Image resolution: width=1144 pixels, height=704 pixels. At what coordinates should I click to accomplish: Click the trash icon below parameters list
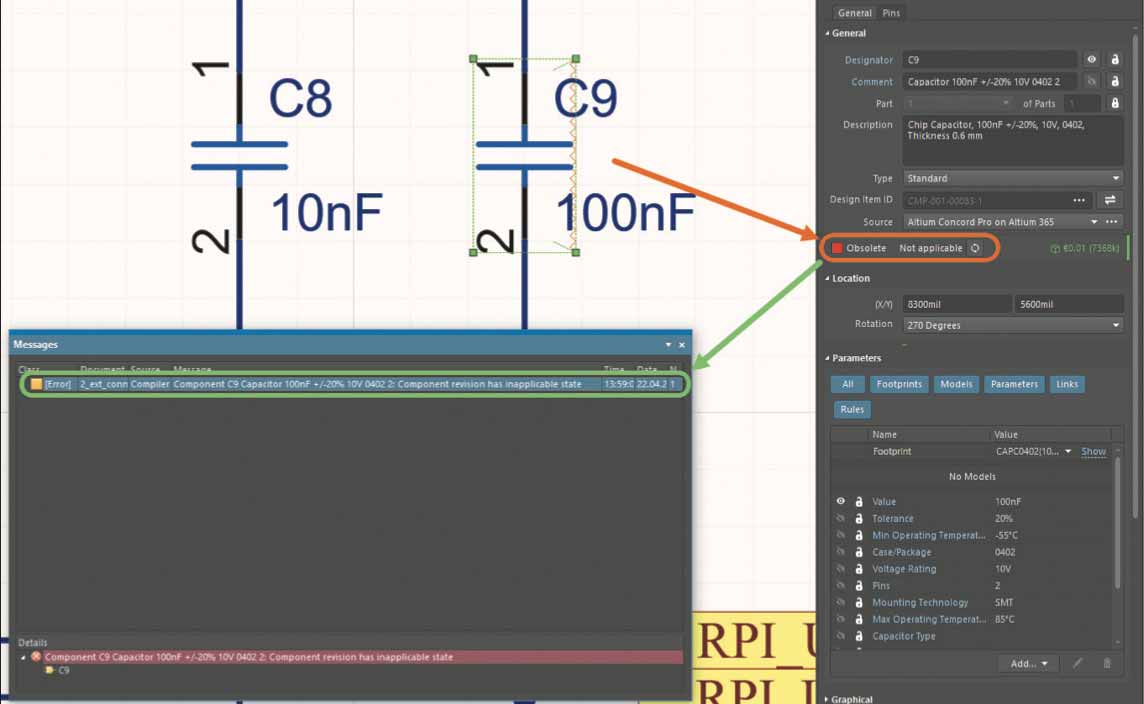[x=1107, y=663]
